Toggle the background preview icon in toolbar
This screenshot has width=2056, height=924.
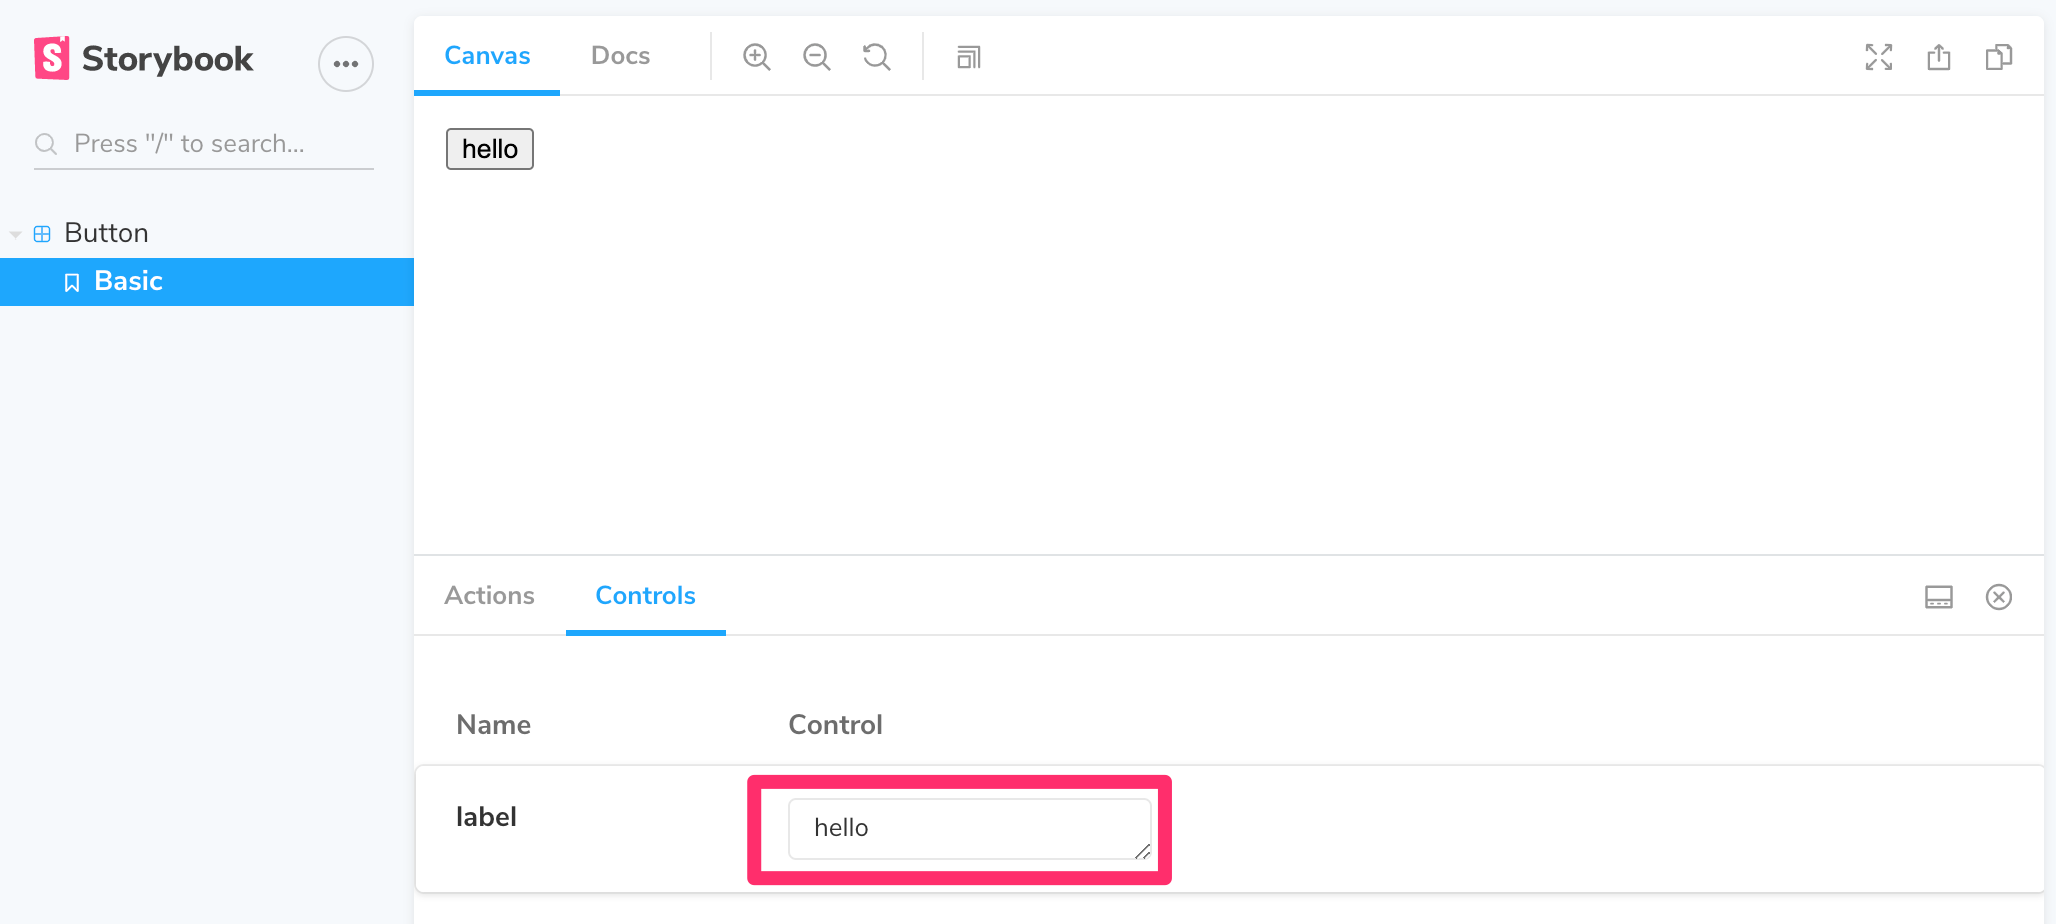click(968, 57)
